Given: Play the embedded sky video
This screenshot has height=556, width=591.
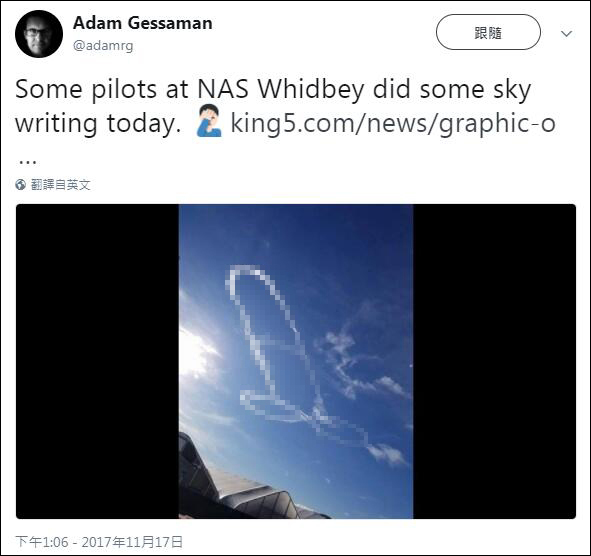Looking at the screenshot, I should tap(296, 361).
